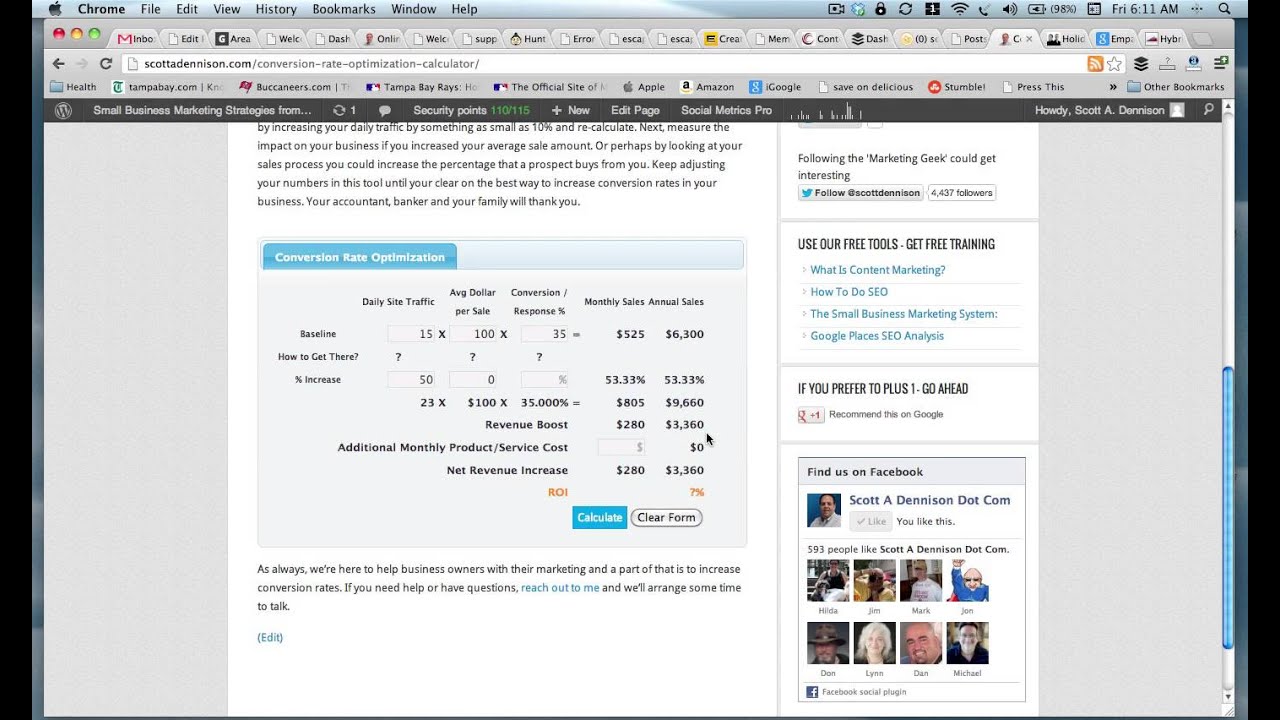Open Social Metrics Pro menu
This screenshot has height=720, width=1280.
click(726, 110)
